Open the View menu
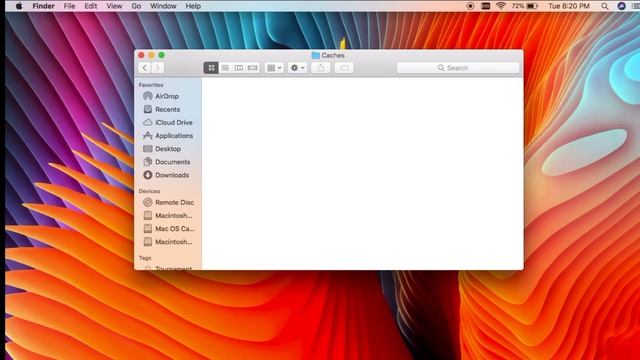 (114, 6)
